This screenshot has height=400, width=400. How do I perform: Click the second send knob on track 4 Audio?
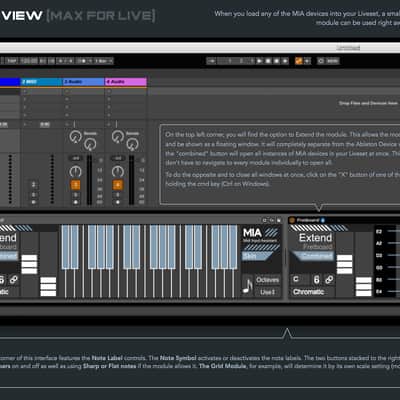(x=133, y=144)
